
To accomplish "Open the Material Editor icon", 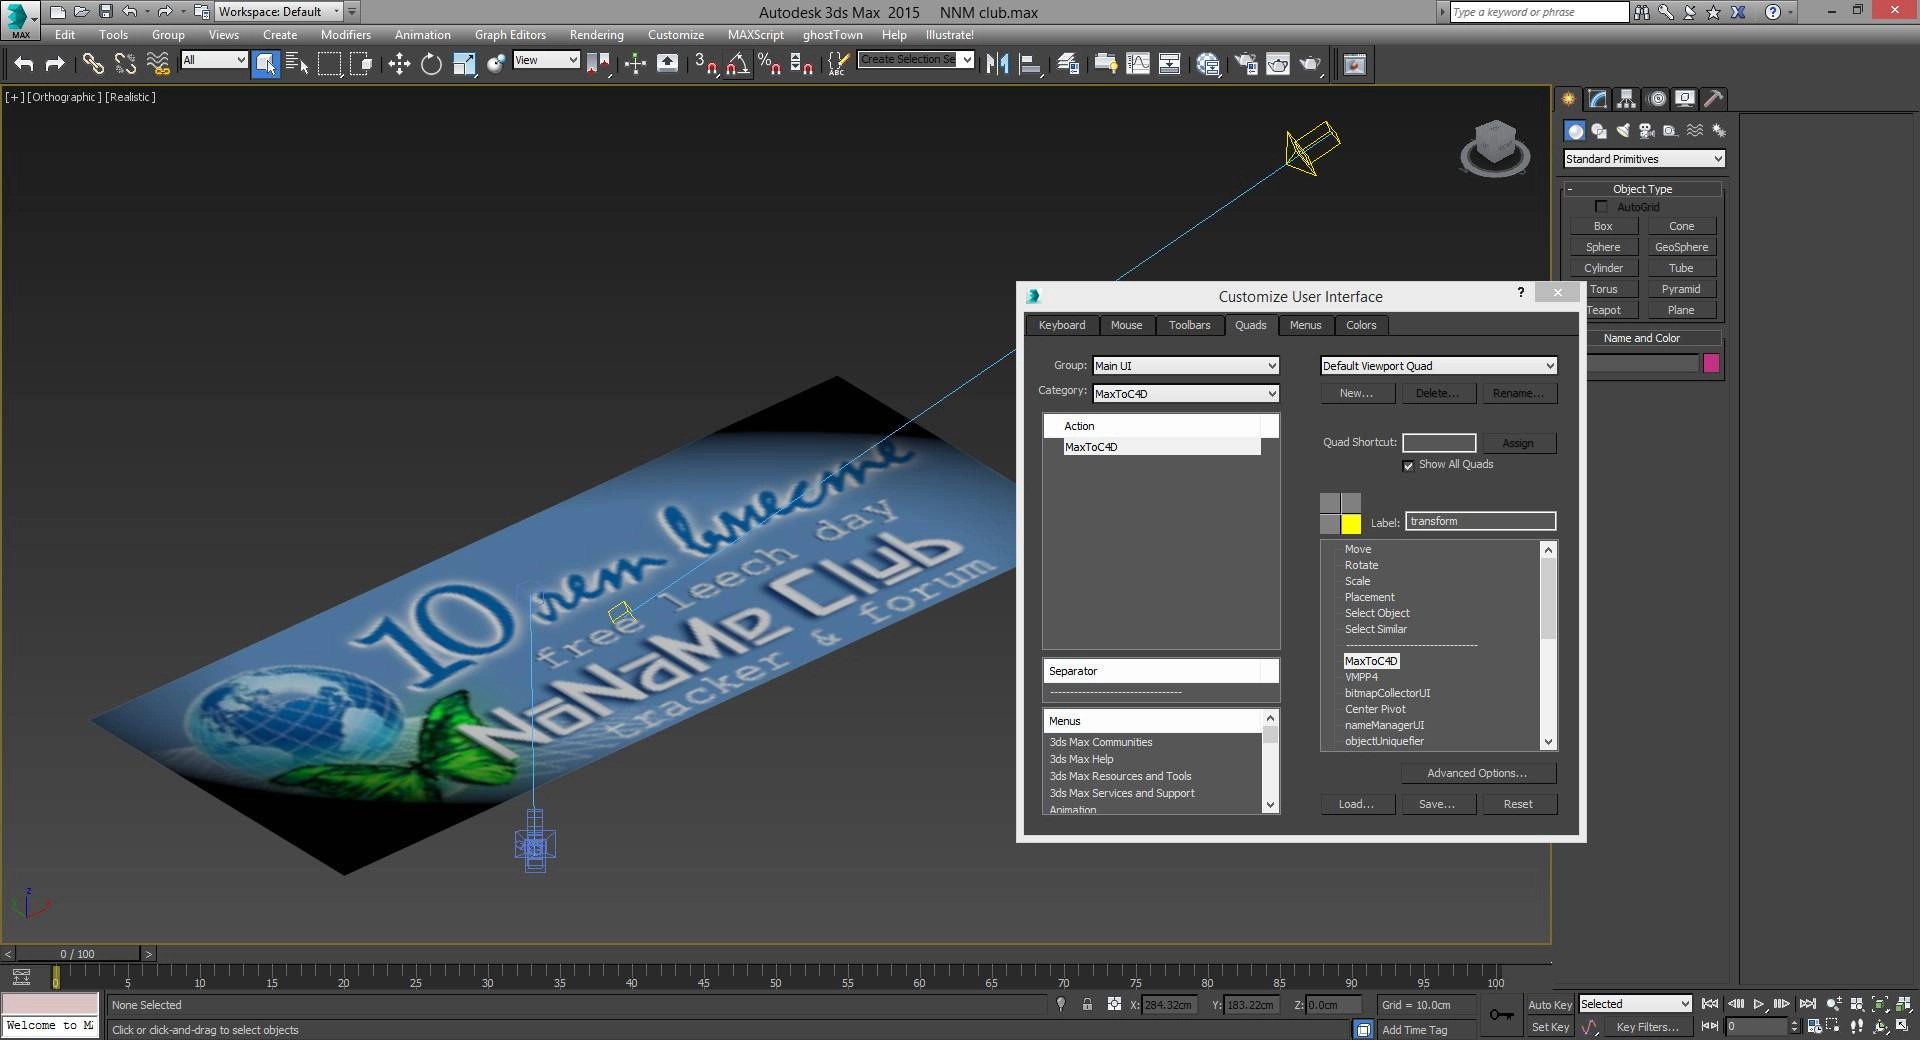I will (1208, 64).
